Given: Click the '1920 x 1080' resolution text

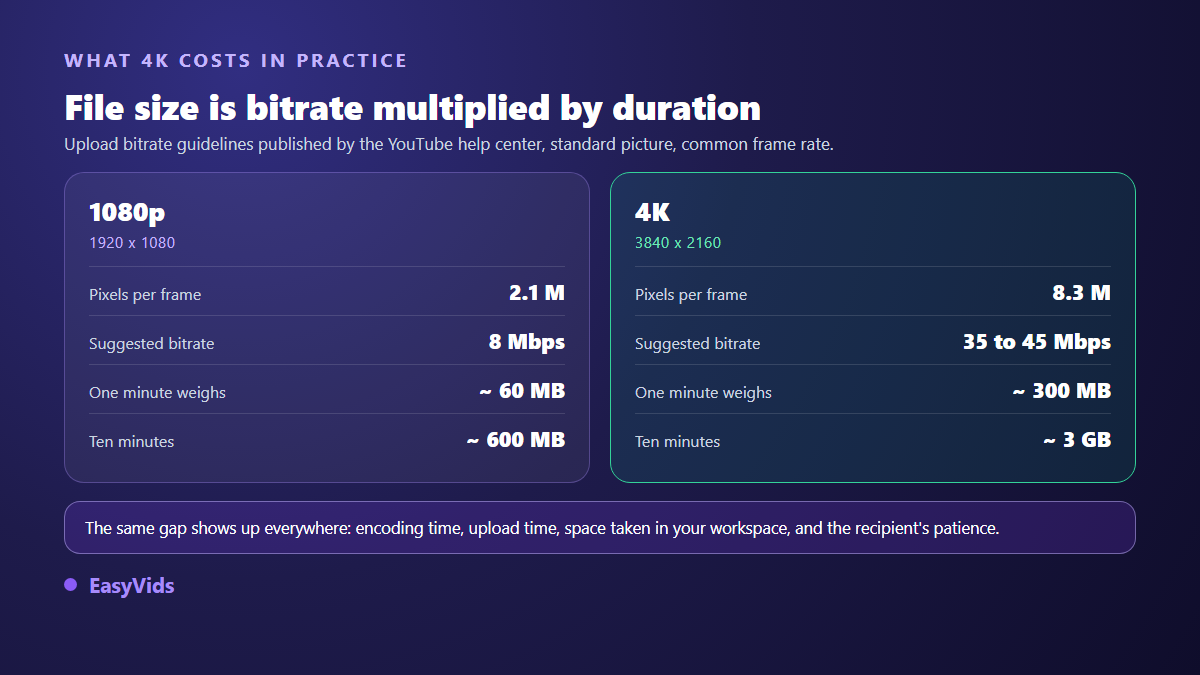Looking at the screenshot, I should [x=132, y=243].
